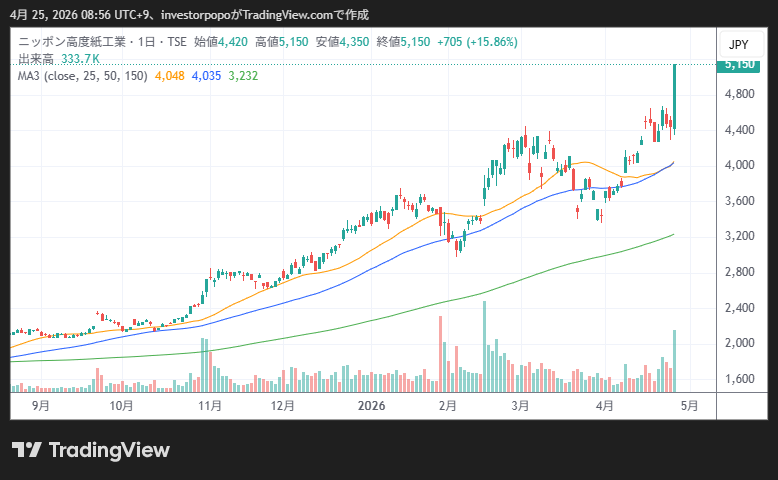This screenshot has height=480, width=778.
Task: Click the 2,400 level on price axis
Action: coord(739,308)
